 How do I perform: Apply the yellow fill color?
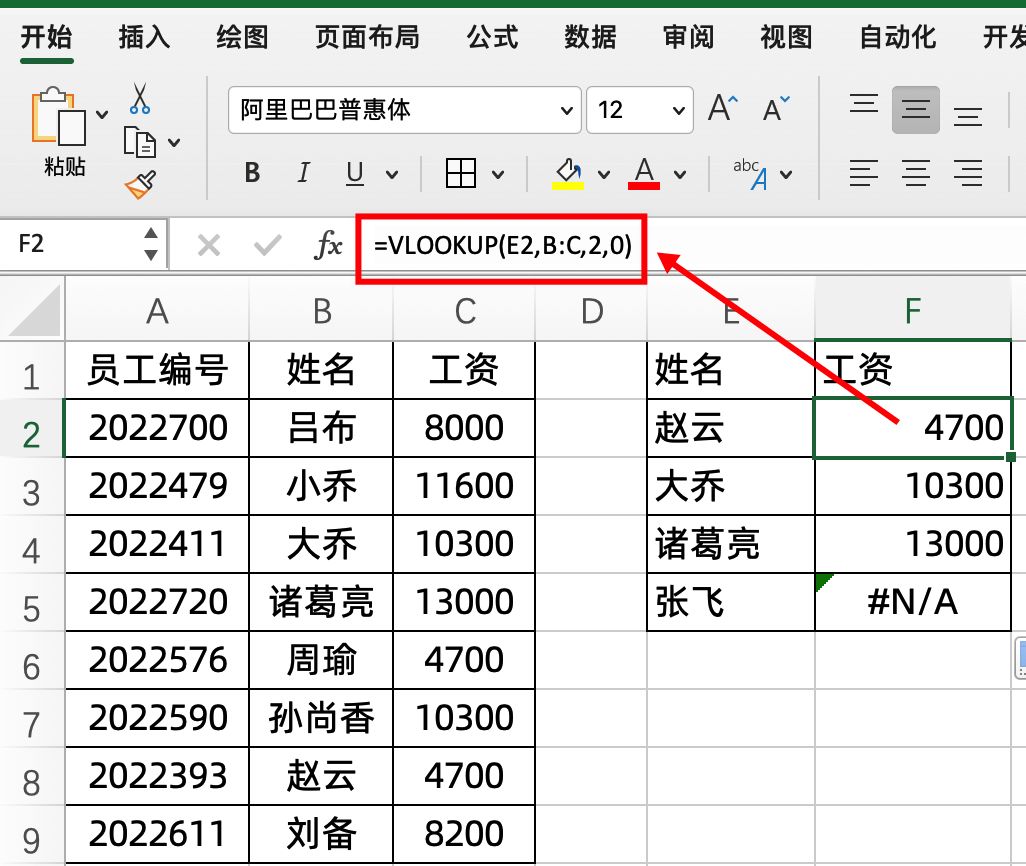coord(568,173)
